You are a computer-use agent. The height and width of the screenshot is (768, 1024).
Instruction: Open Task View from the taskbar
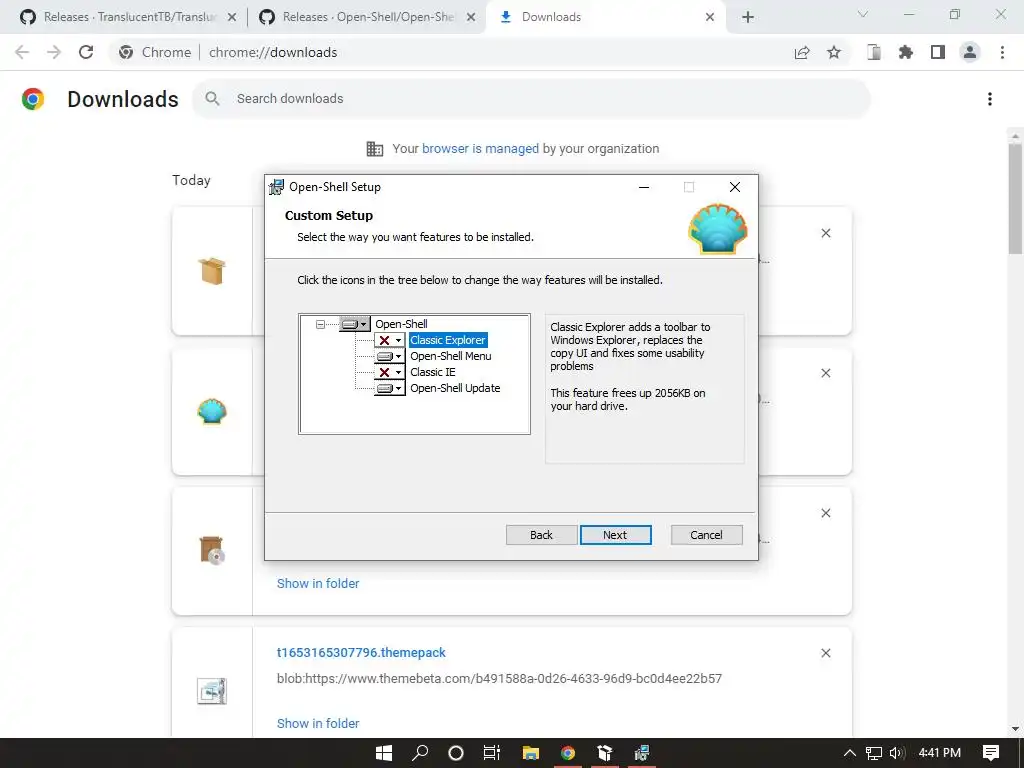click(492, 753)
